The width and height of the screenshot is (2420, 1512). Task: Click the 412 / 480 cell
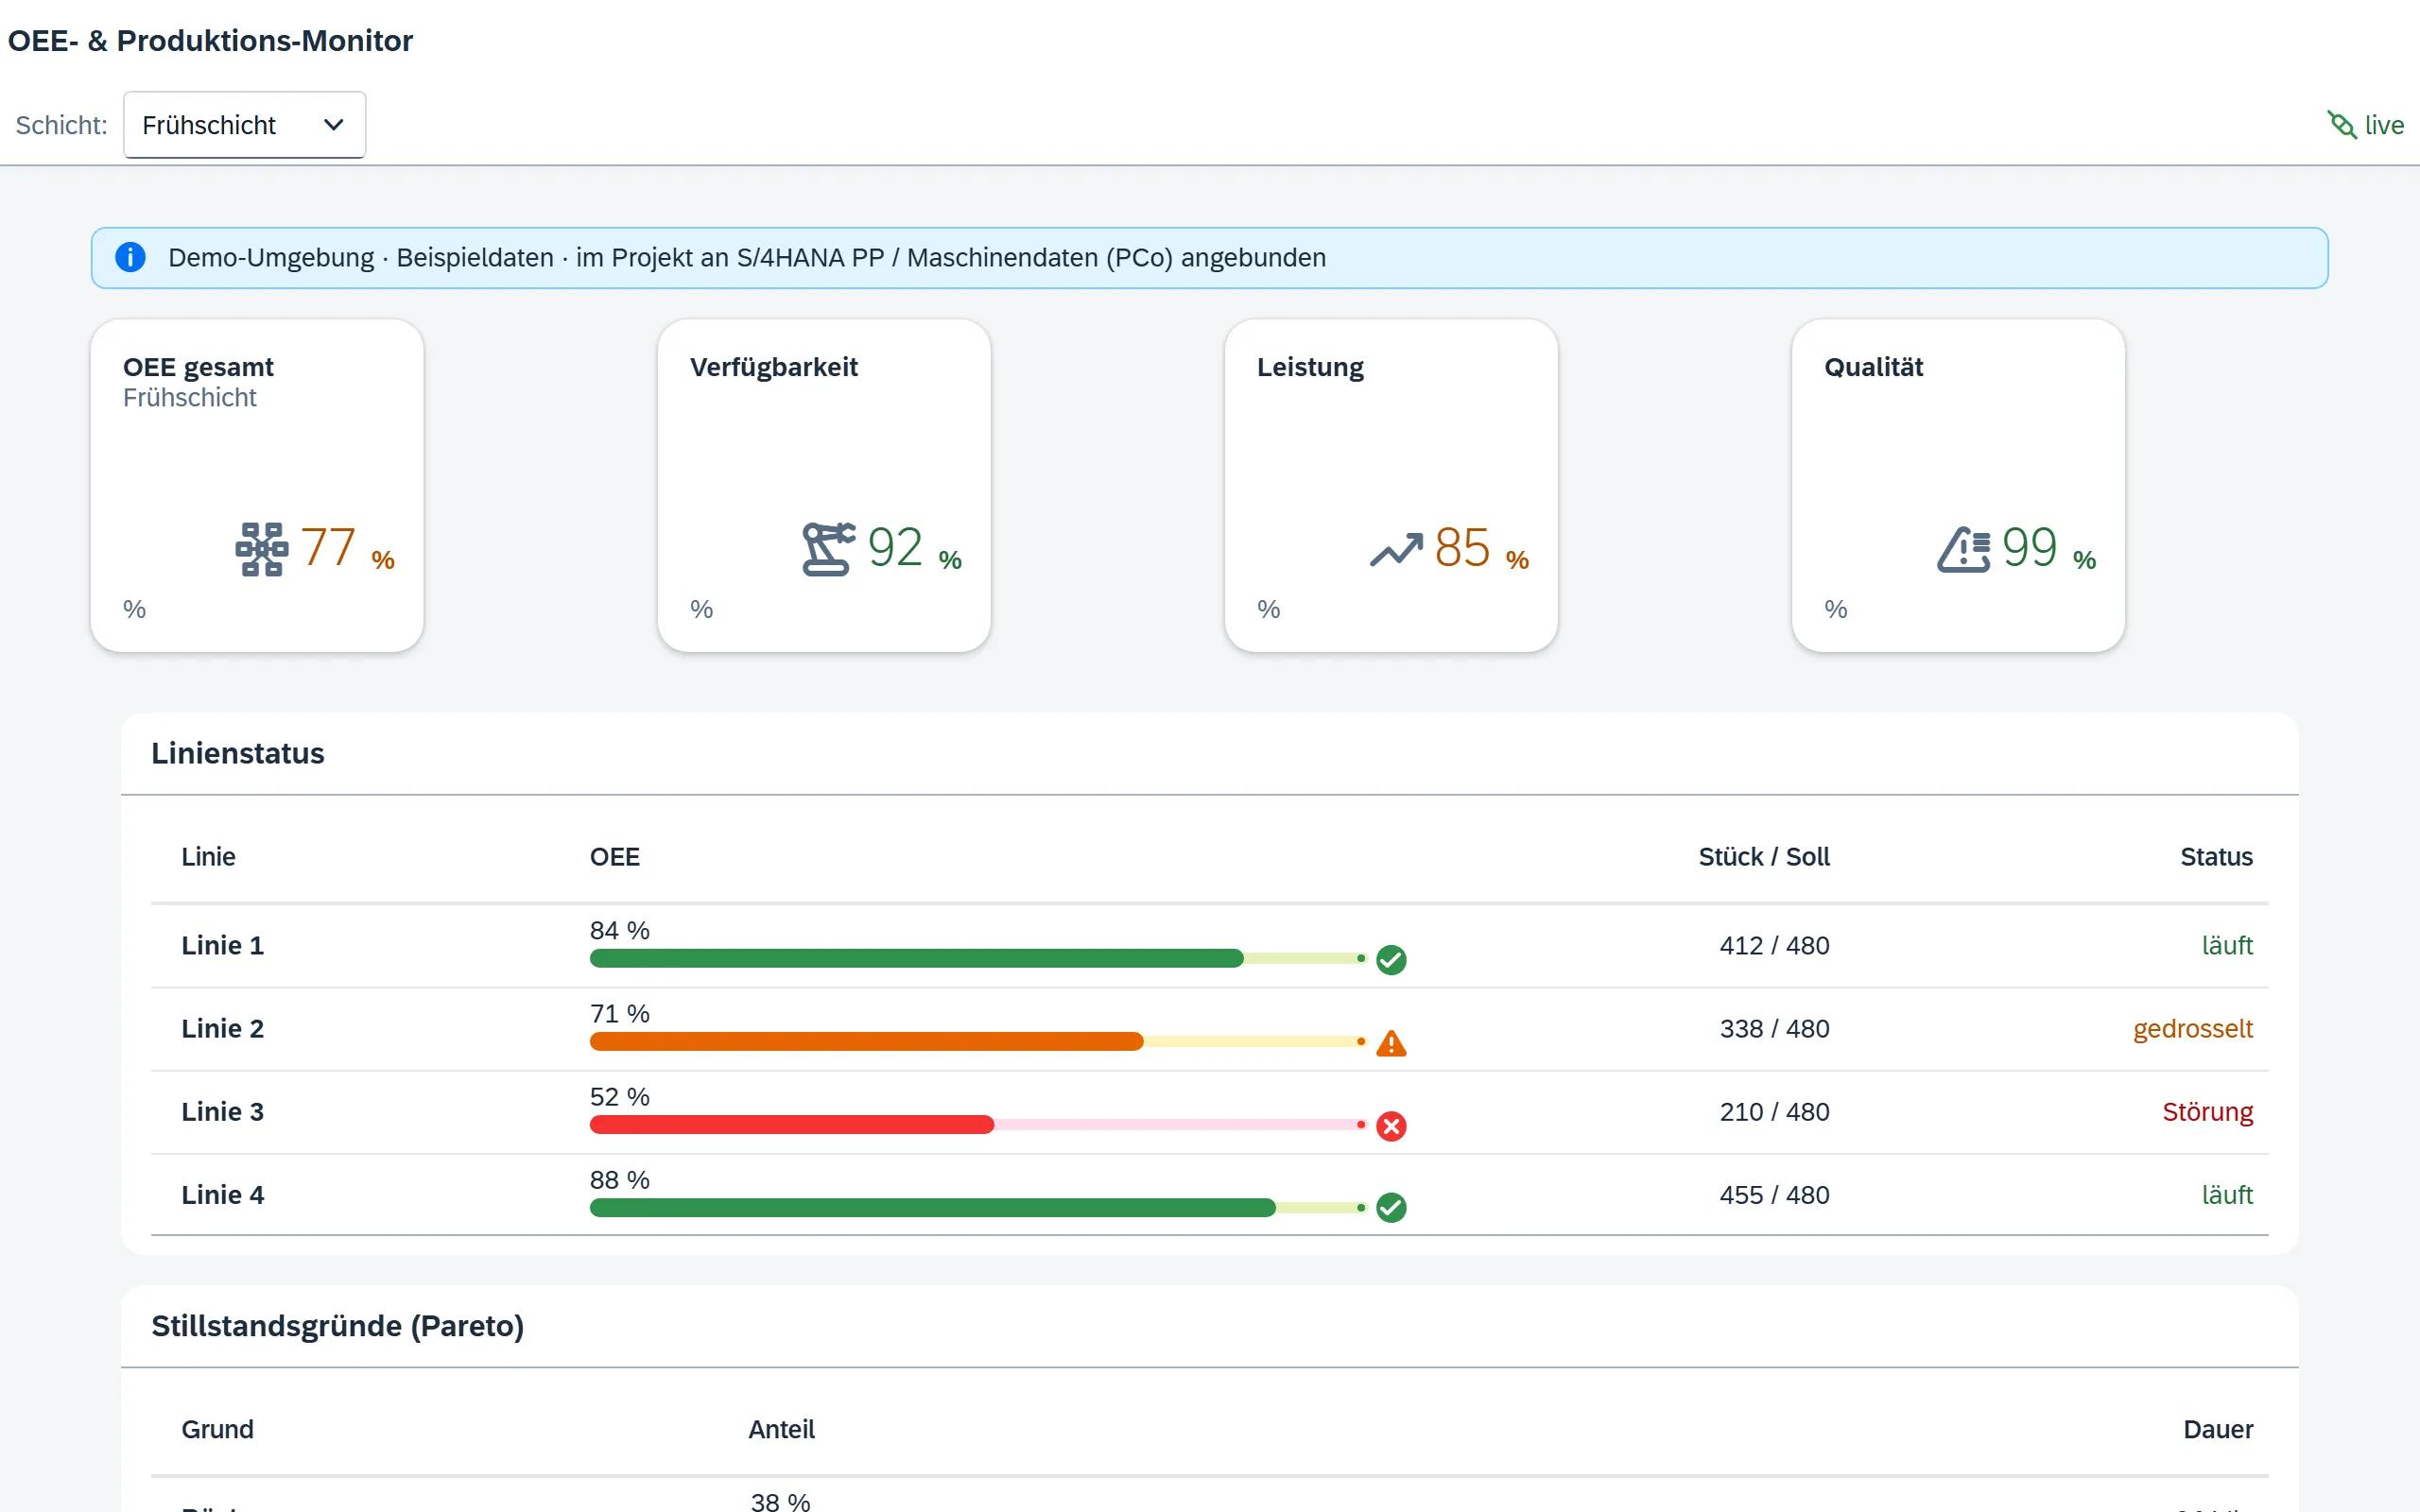click(x=1774, y=945)
